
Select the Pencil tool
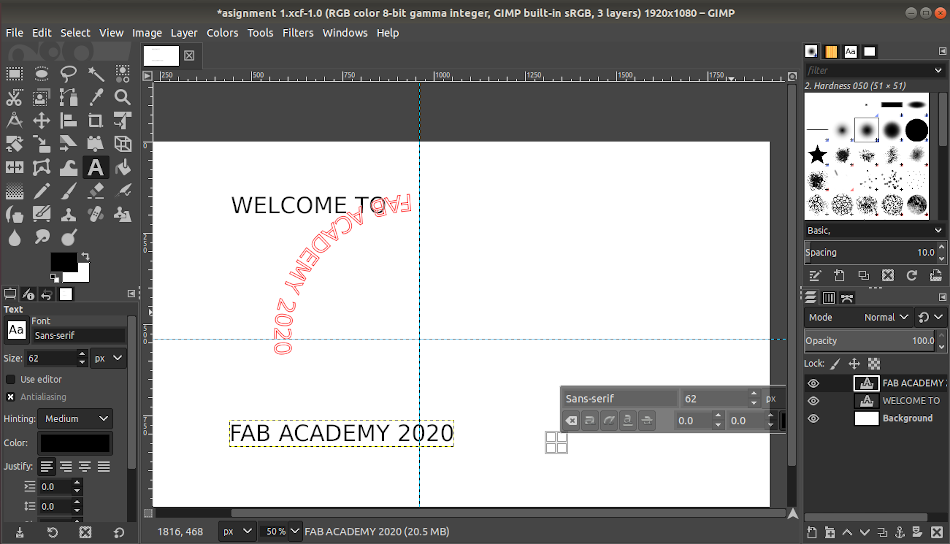(41, 191)
